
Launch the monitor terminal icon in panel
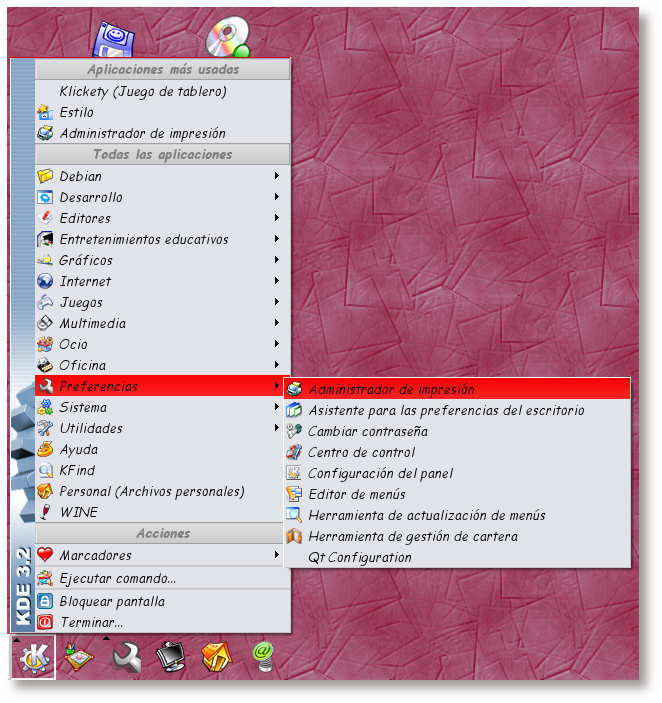point(171,658)
